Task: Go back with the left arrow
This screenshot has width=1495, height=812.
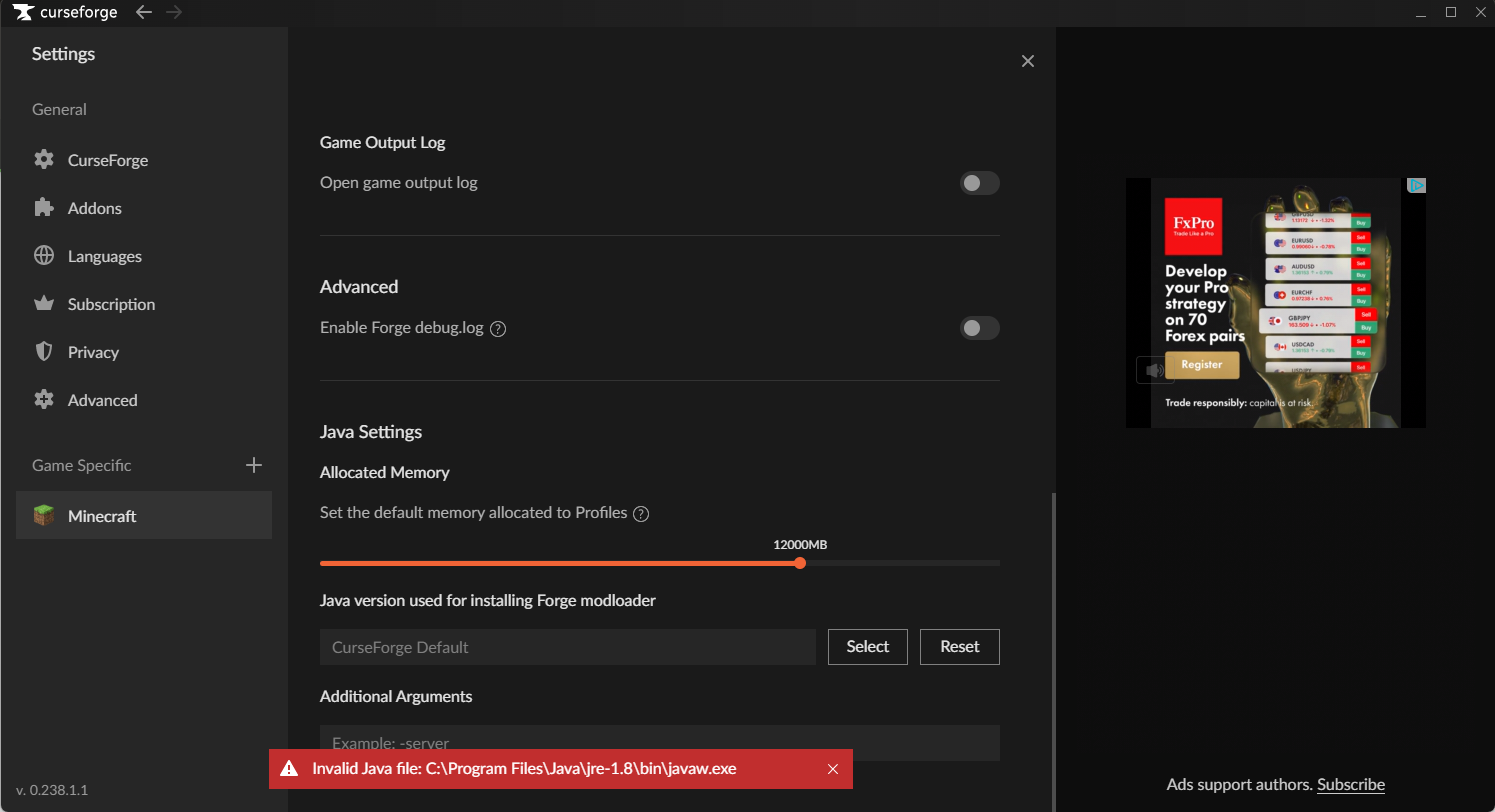Action: (144, 12)
